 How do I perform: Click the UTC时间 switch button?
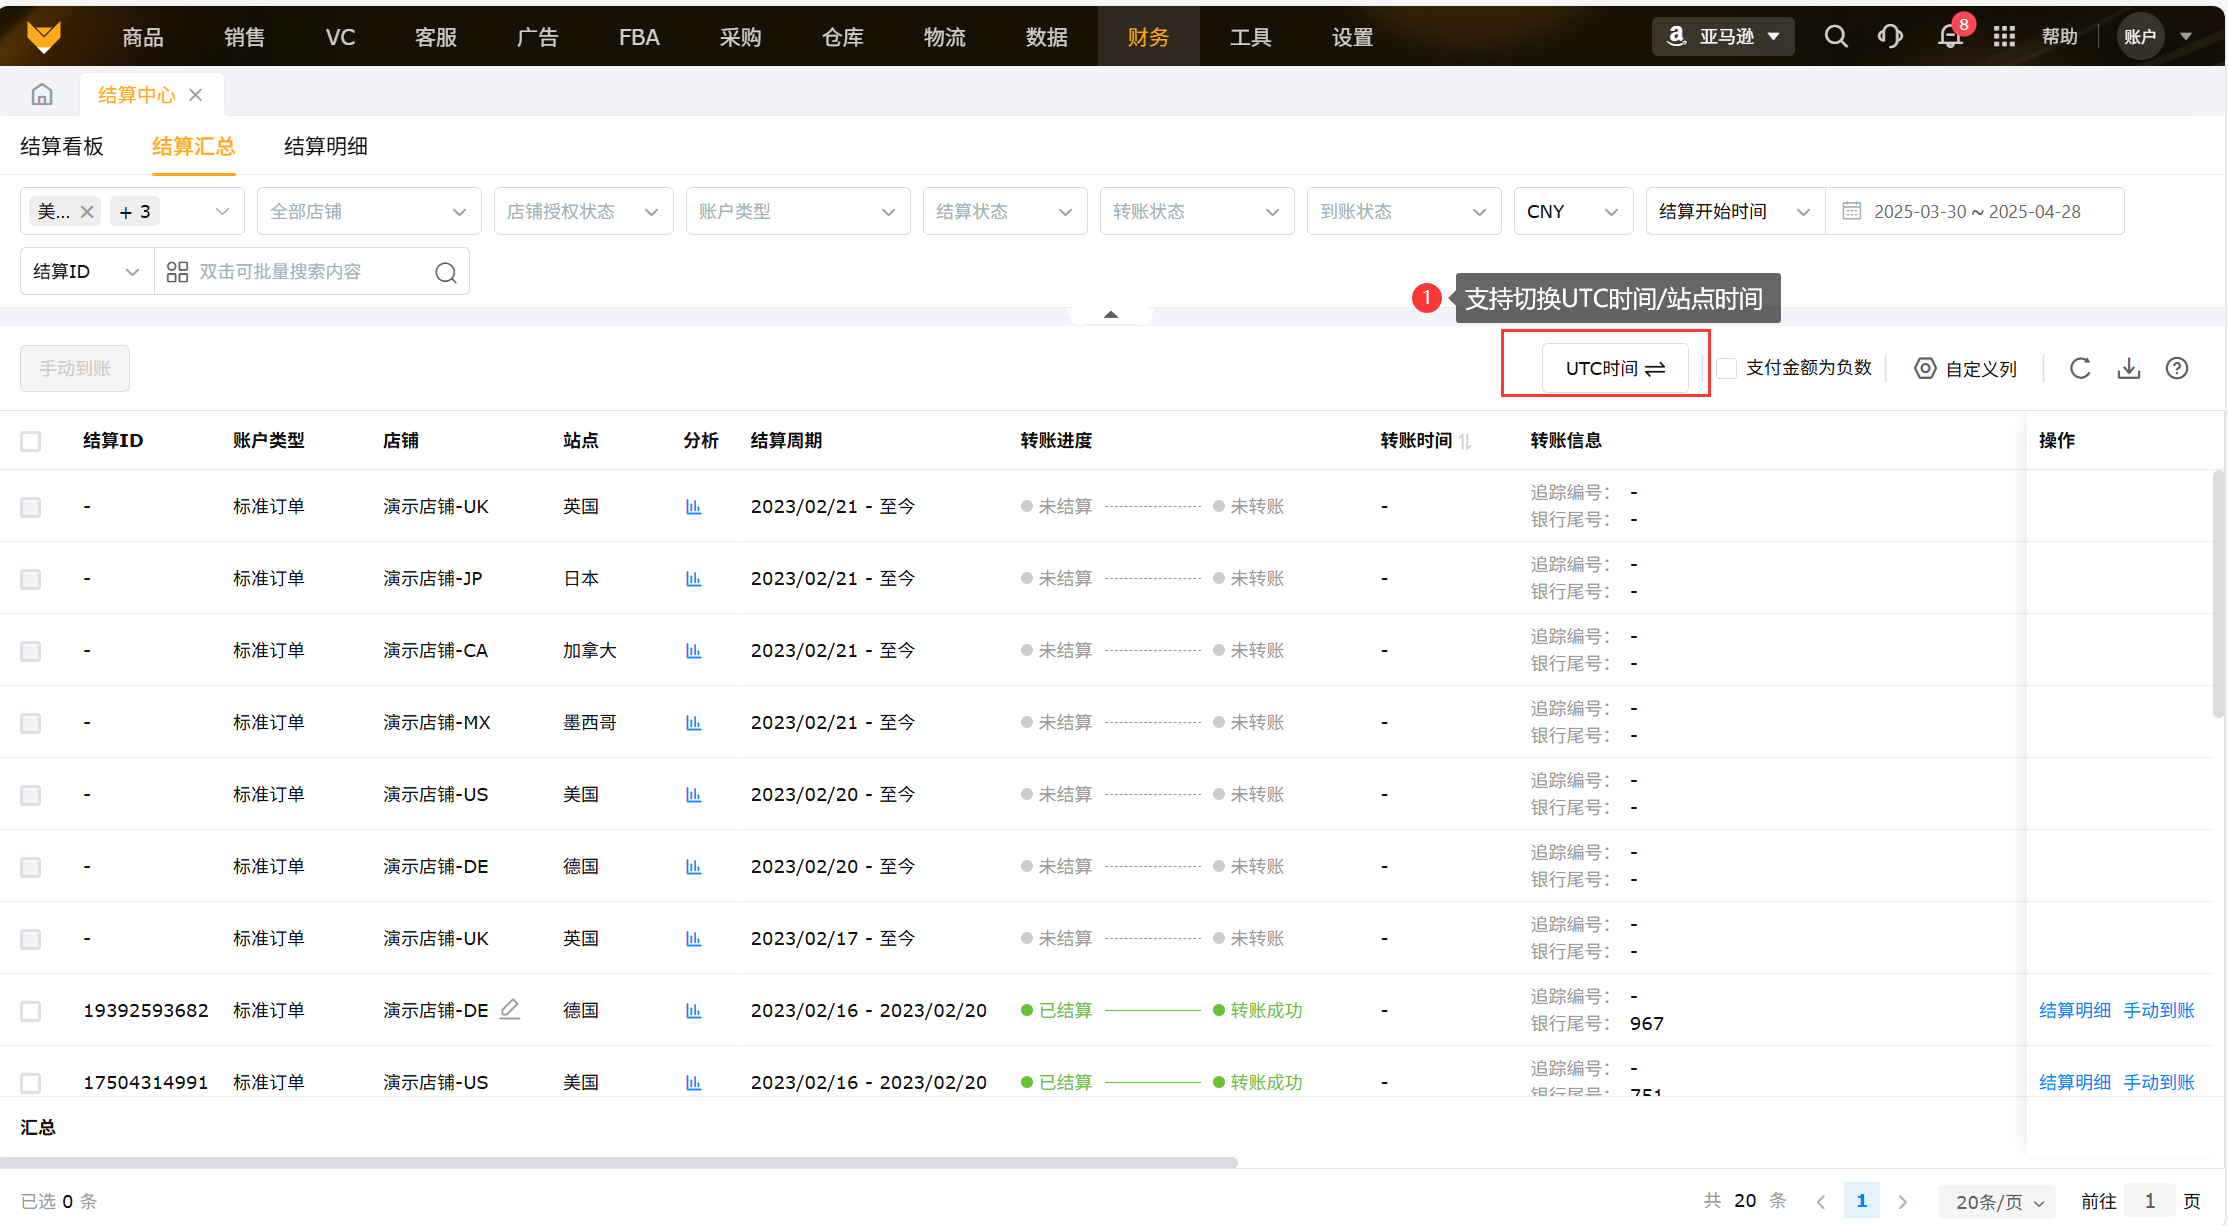pyautogui.click(x=1615, y=368)
